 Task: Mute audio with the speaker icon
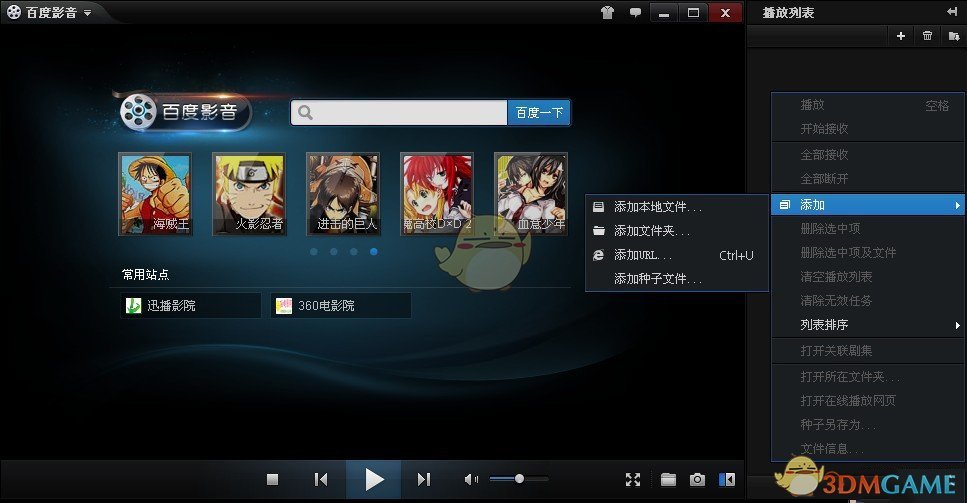(472, 480)
